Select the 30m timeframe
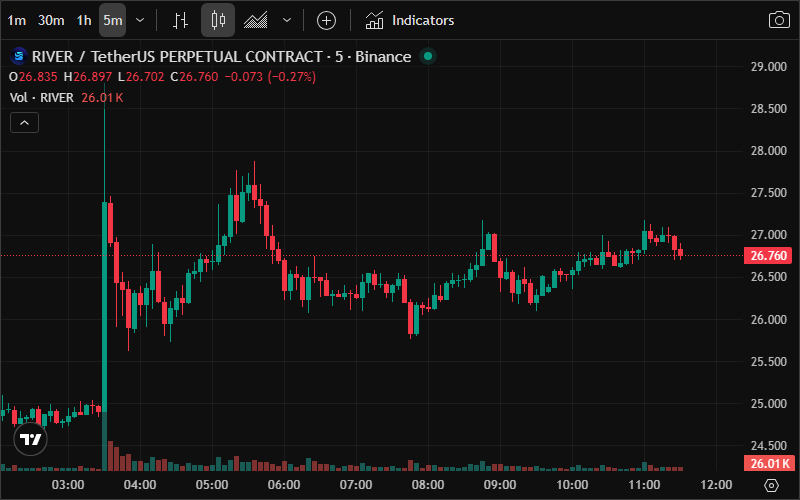The height and width of the screenshot is (500, 800). click(51, 20)
